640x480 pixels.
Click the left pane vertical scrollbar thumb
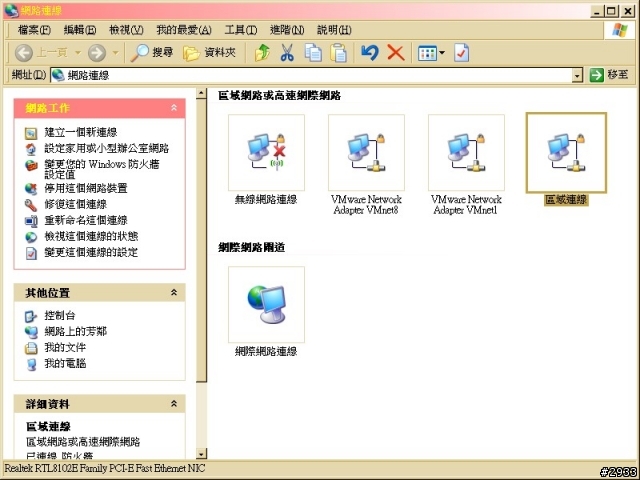(201, 240)
